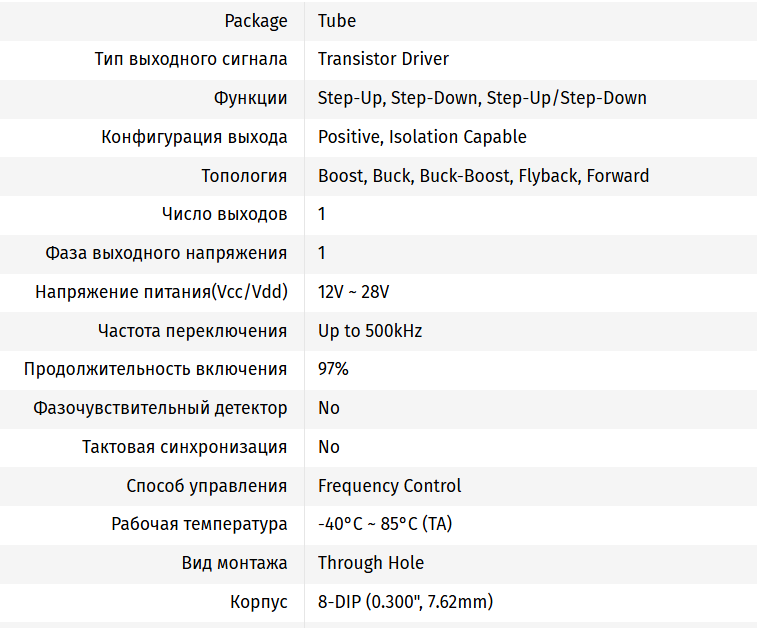The height and width of the screenshot is (628, 757).
Task: Select the 'Up to 500kHz' value
Action: (x=370, y=331)
